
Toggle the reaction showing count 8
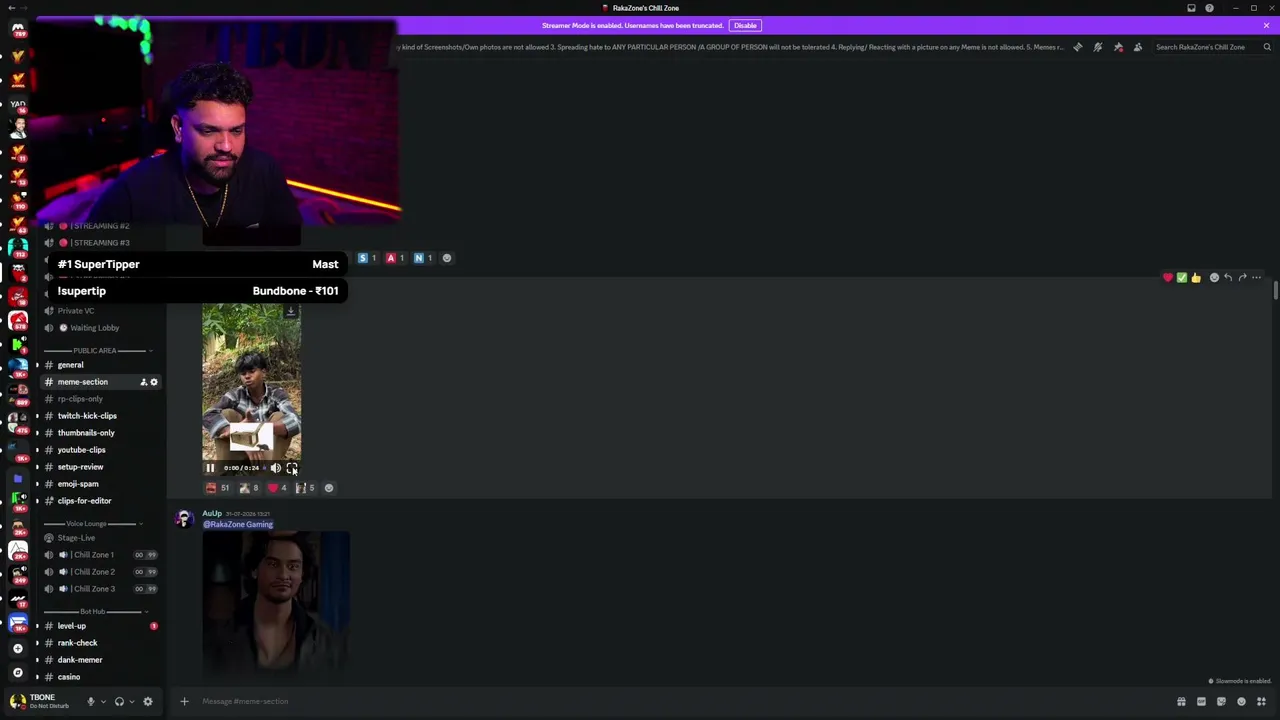(x=249, y=488)
